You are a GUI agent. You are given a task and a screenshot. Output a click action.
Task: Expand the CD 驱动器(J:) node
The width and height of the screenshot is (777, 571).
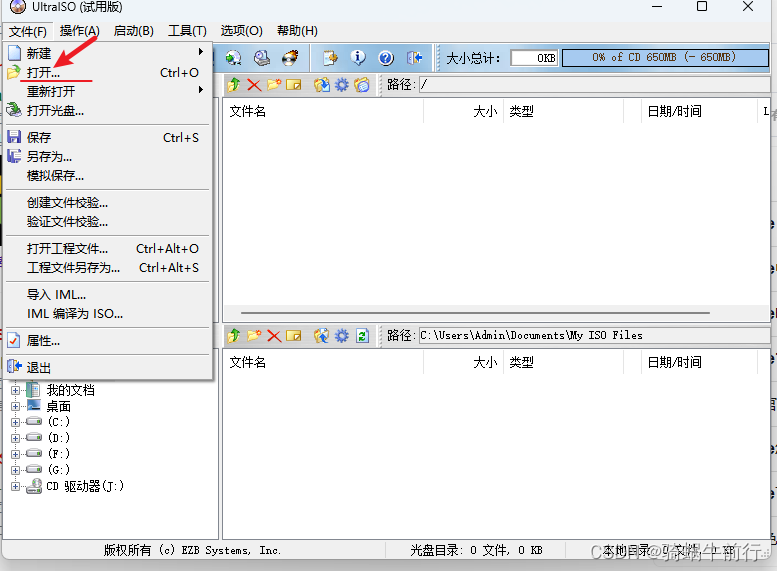15,486
